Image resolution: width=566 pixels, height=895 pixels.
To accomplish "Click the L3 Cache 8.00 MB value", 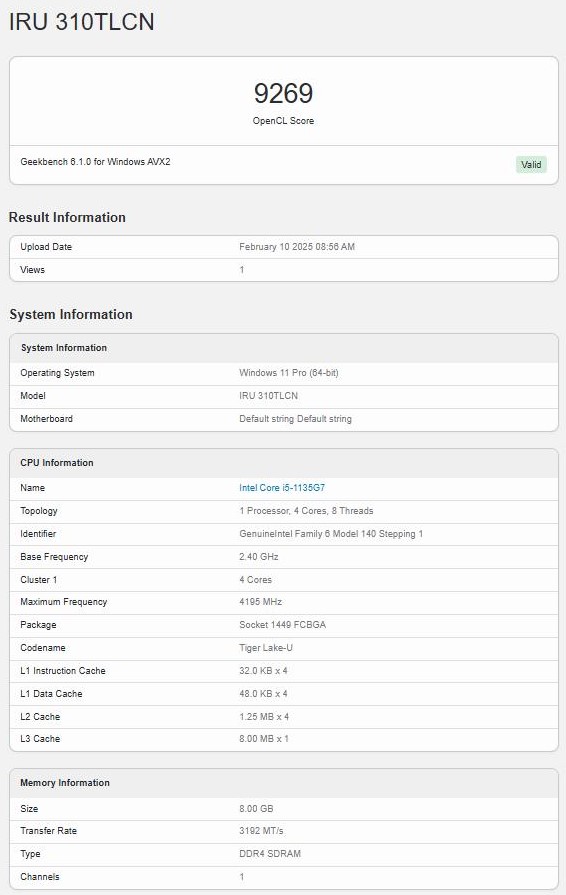I will pos(264,739).
